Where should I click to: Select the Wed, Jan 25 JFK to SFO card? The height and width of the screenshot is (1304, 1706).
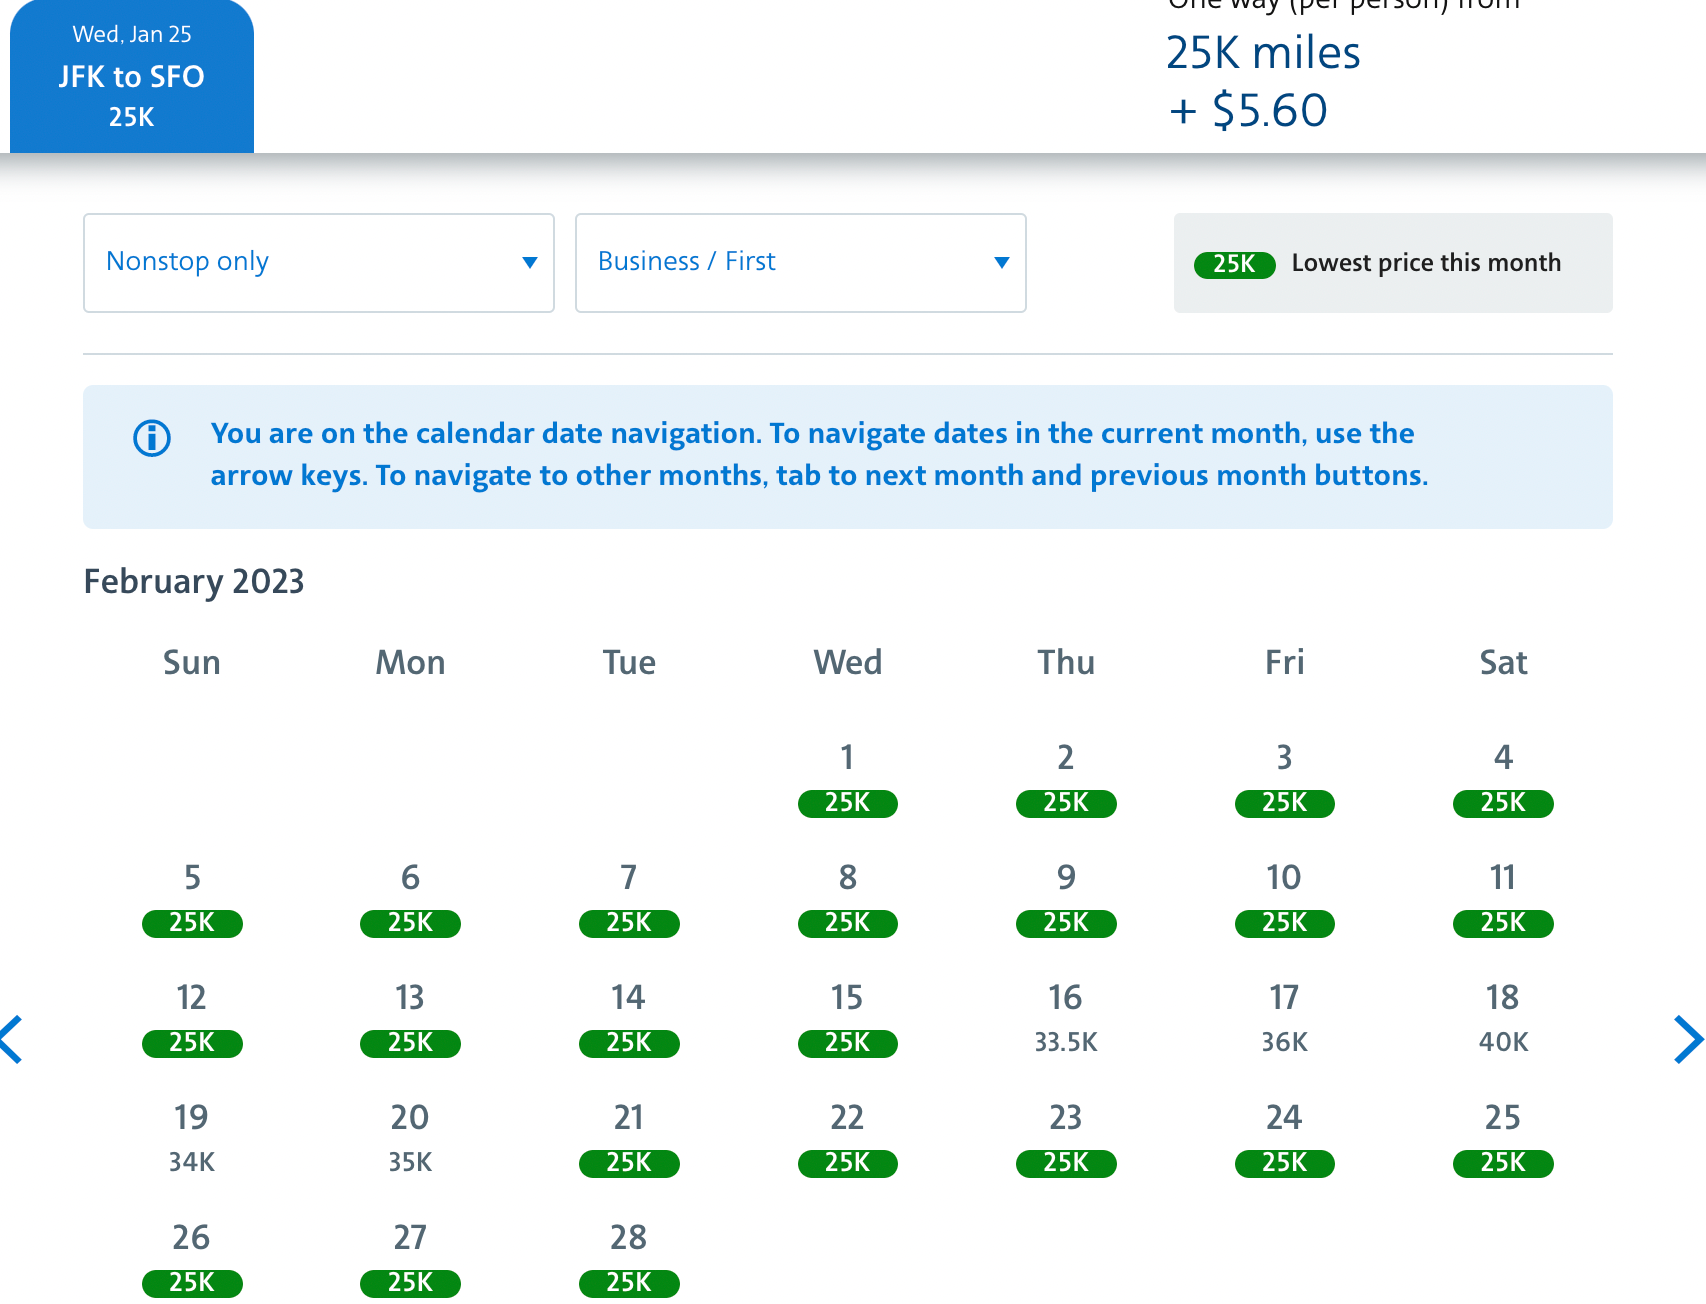click(131, 75)
